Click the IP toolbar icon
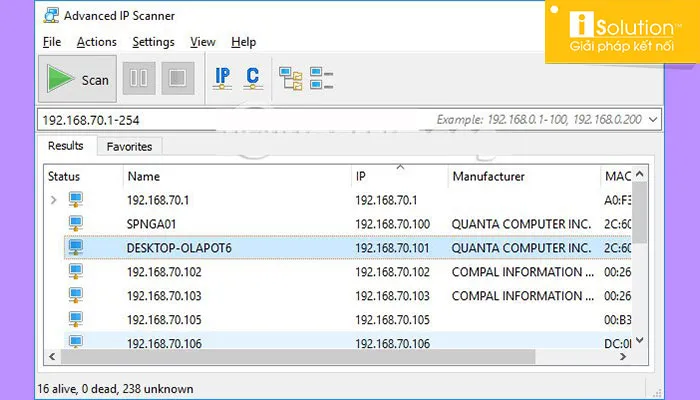Screen dimensions: 700x400 point(222,78)
